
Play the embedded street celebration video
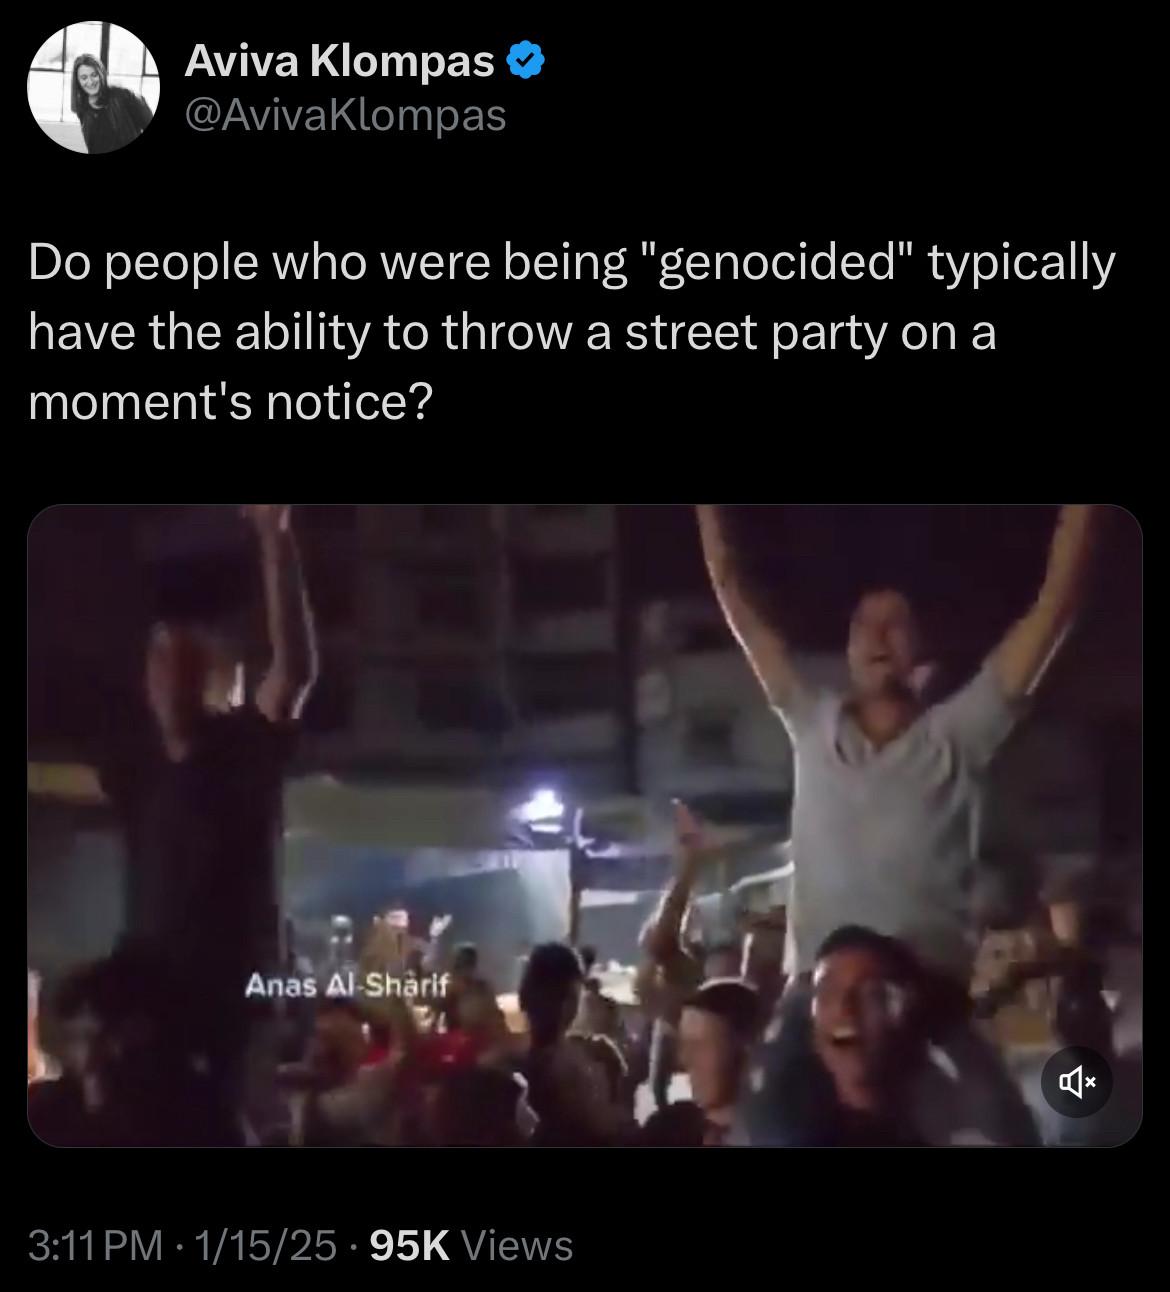coord(584,825)
